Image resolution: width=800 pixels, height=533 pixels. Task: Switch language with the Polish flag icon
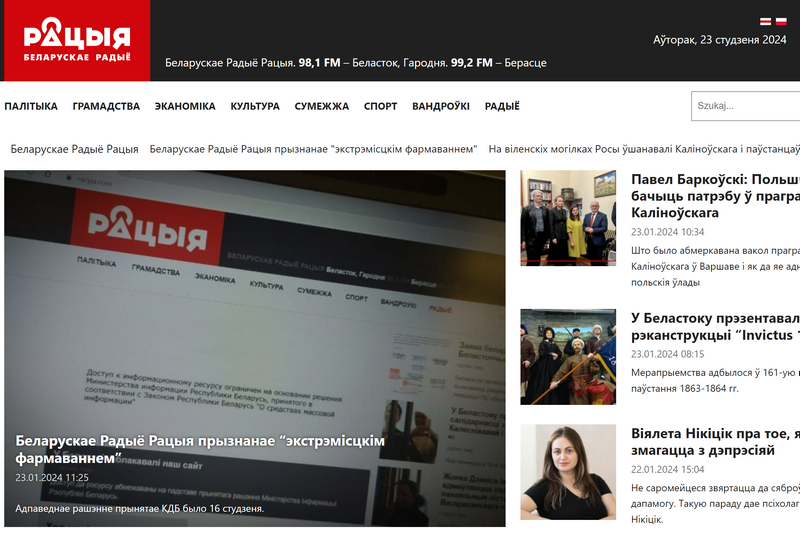pyautogui.click(x=781, y=21)
